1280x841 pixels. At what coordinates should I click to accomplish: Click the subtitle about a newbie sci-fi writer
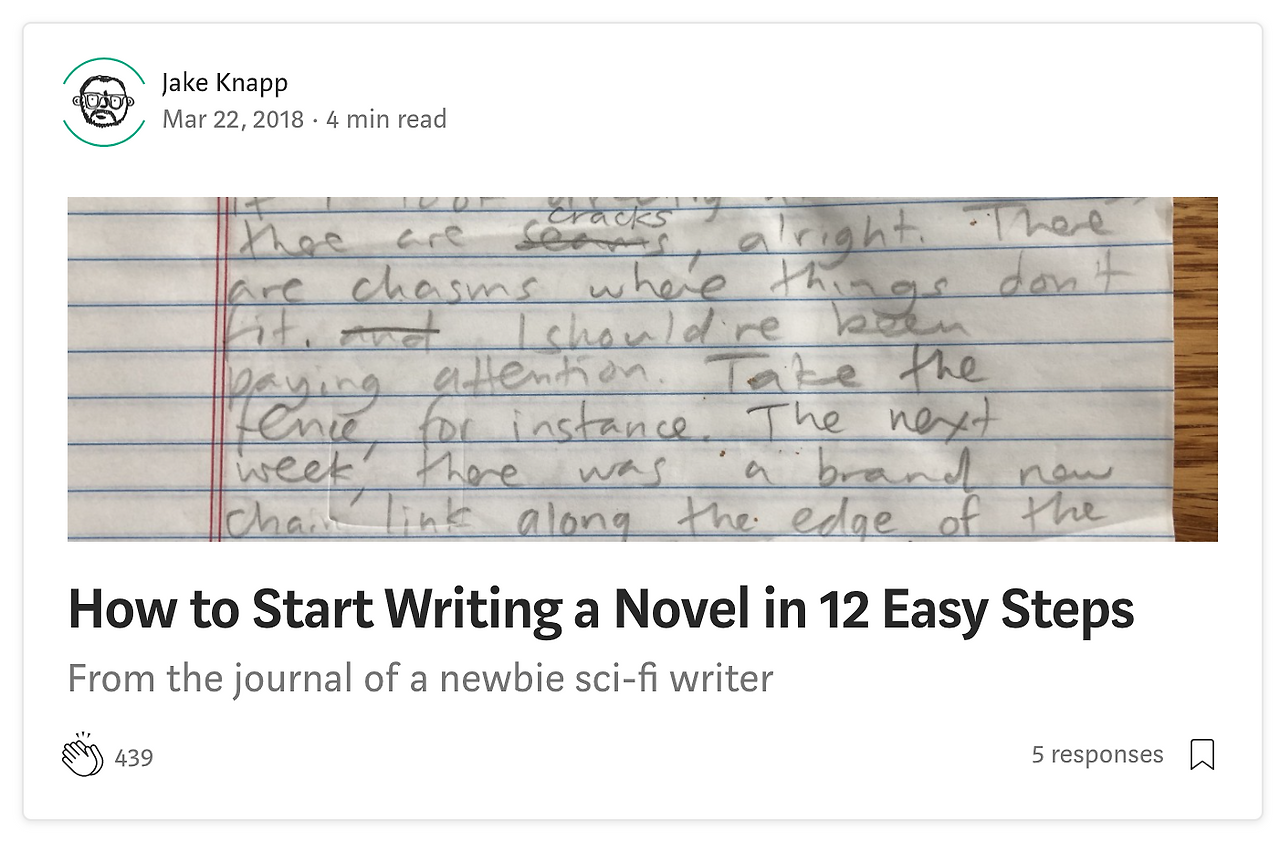(420, 679)
